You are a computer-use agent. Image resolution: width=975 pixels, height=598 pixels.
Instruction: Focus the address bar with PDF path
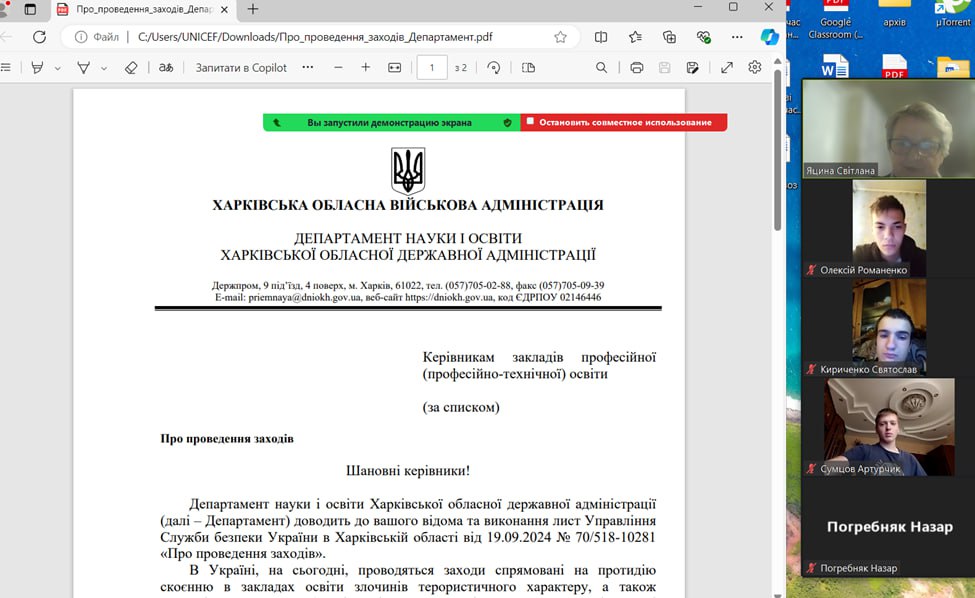point(315,37)
